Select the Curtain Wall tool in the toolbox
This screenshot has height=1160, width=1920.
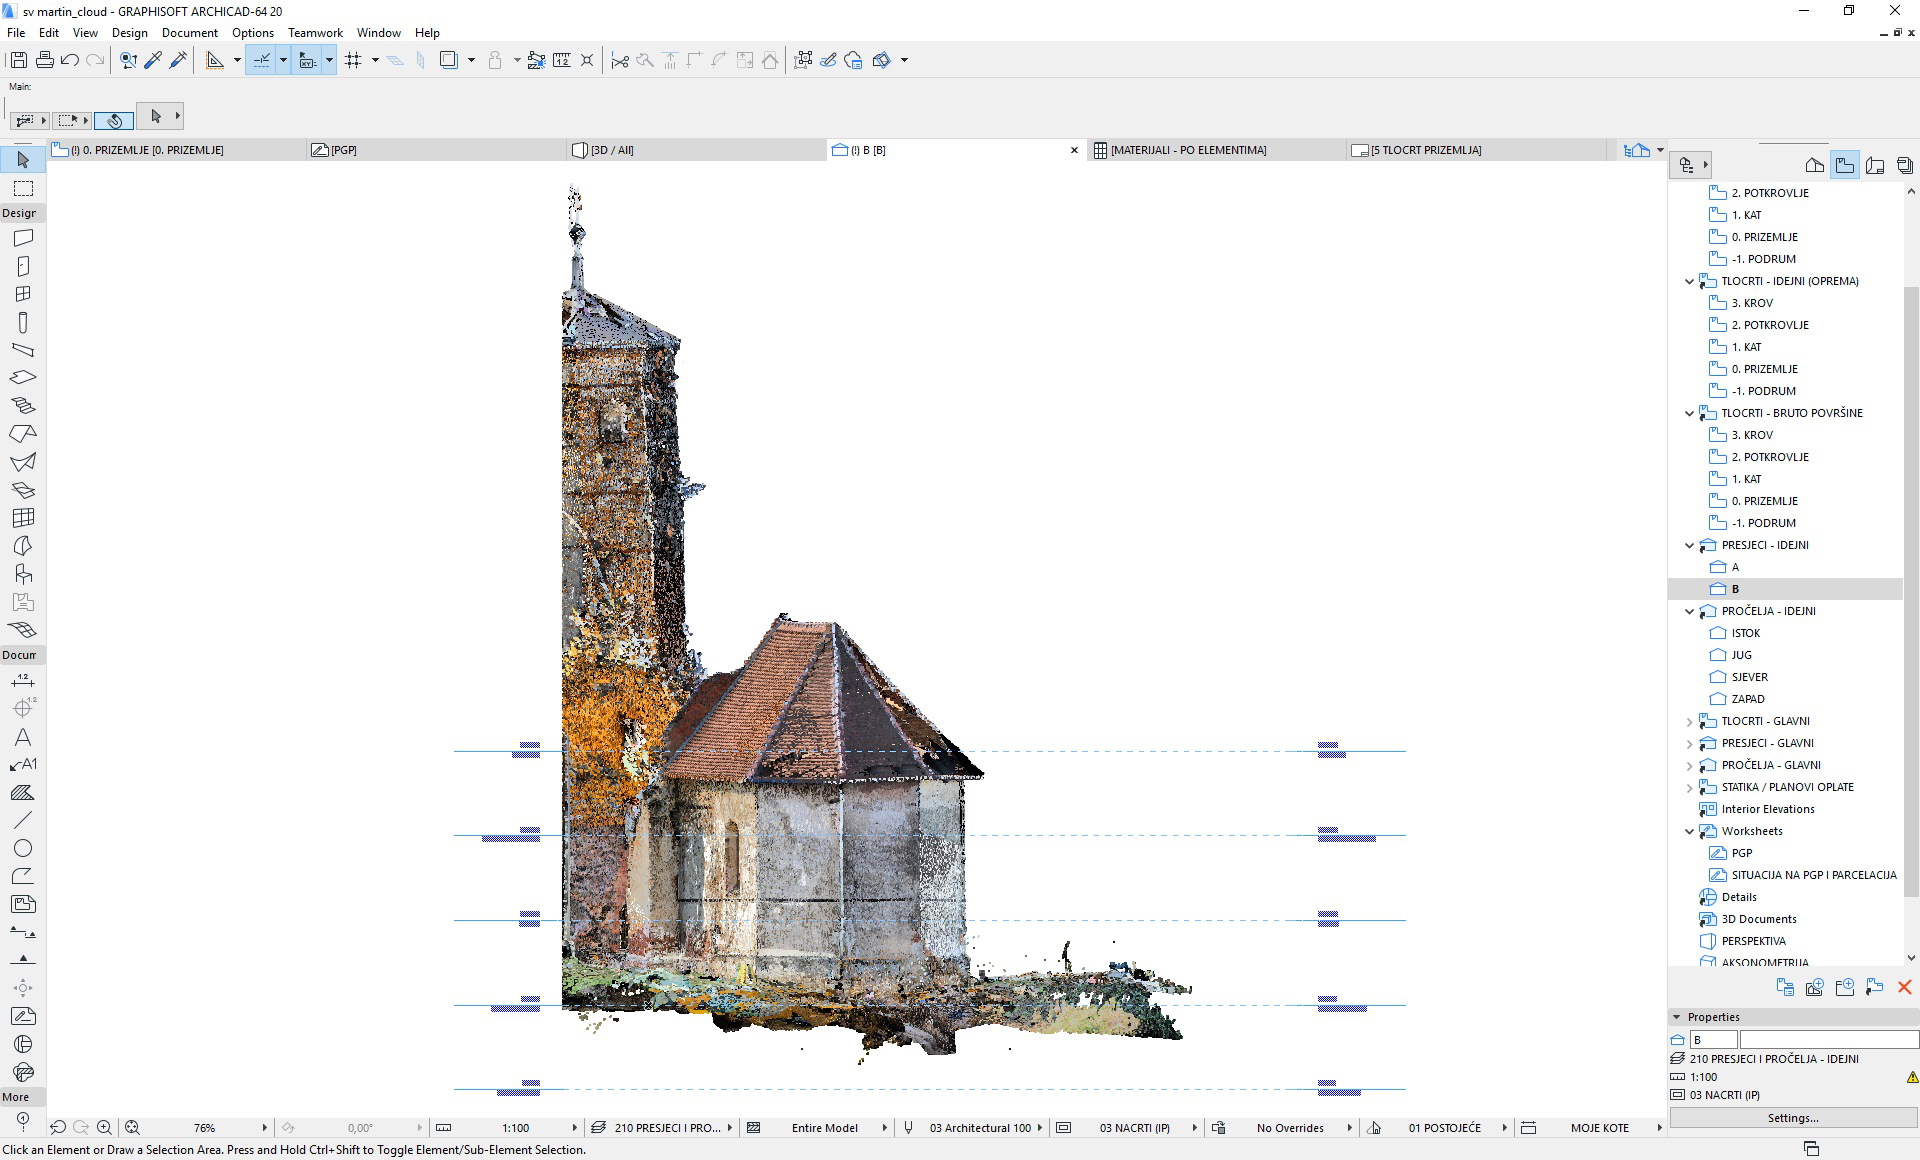point(23,518)
